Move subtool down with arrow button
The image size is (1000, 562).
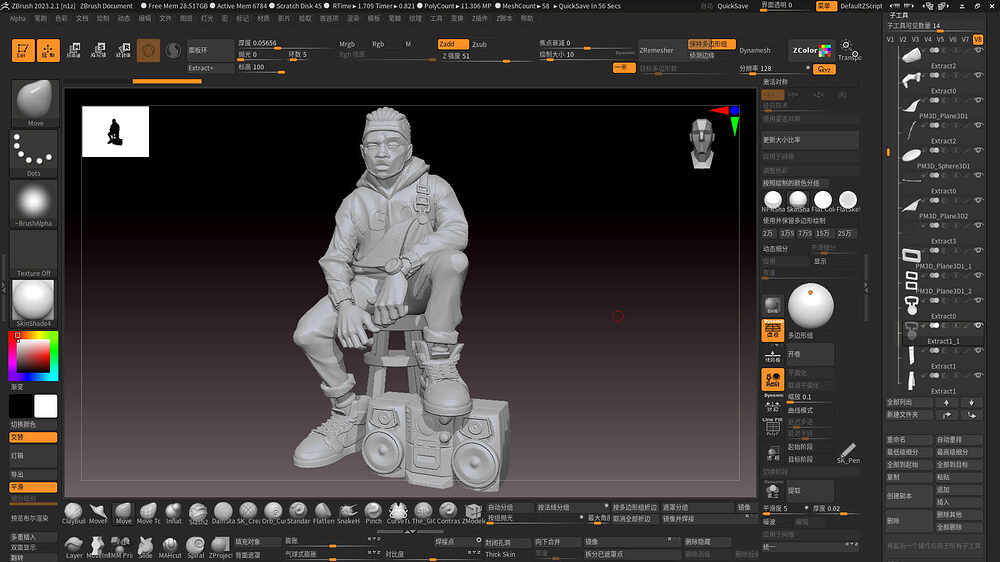tap(971, 403)
